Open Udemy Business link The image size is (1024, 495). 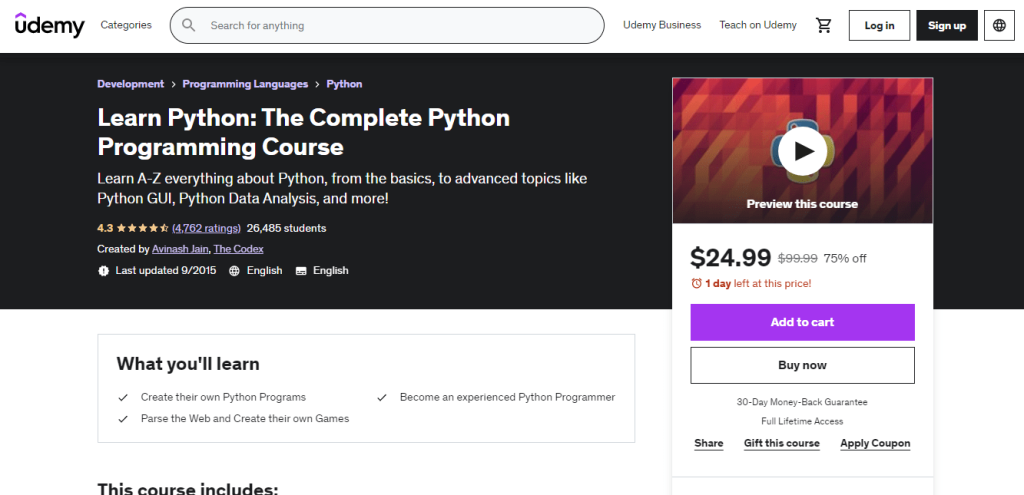pyautogui.click(x=662, y=25)
